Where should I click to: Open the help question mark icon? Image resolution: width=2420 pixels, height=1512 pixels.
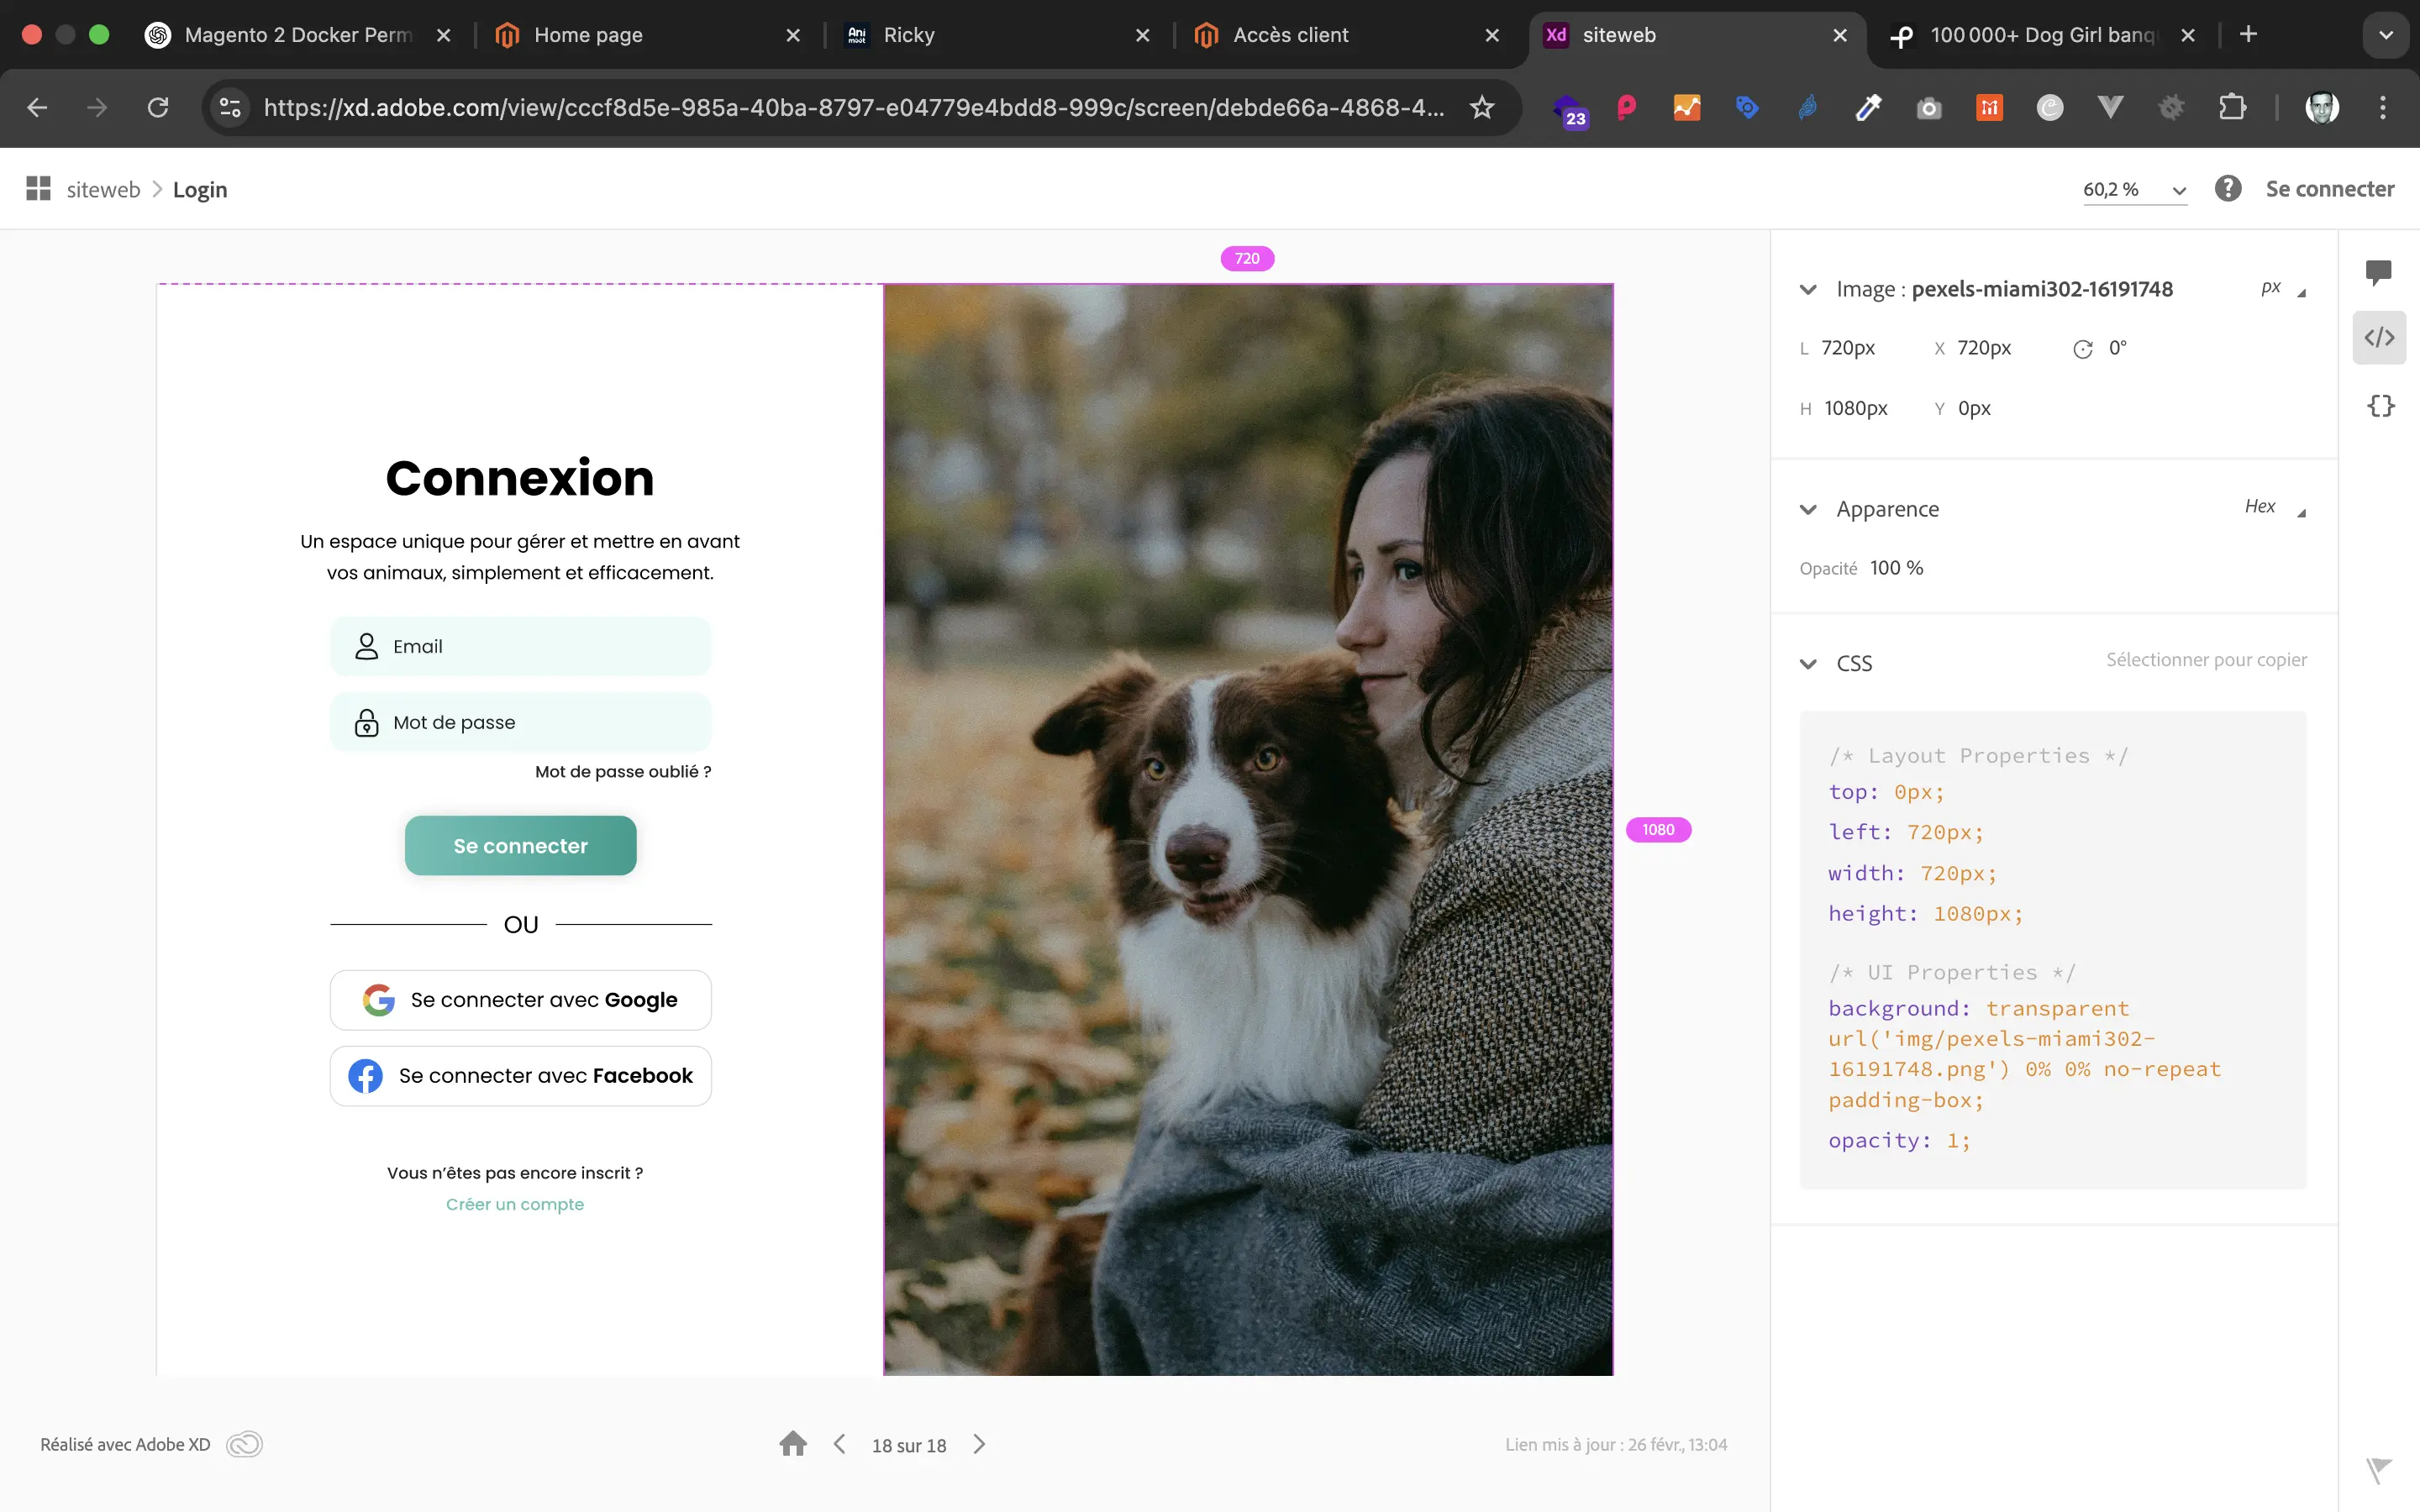click(2227, 189)
